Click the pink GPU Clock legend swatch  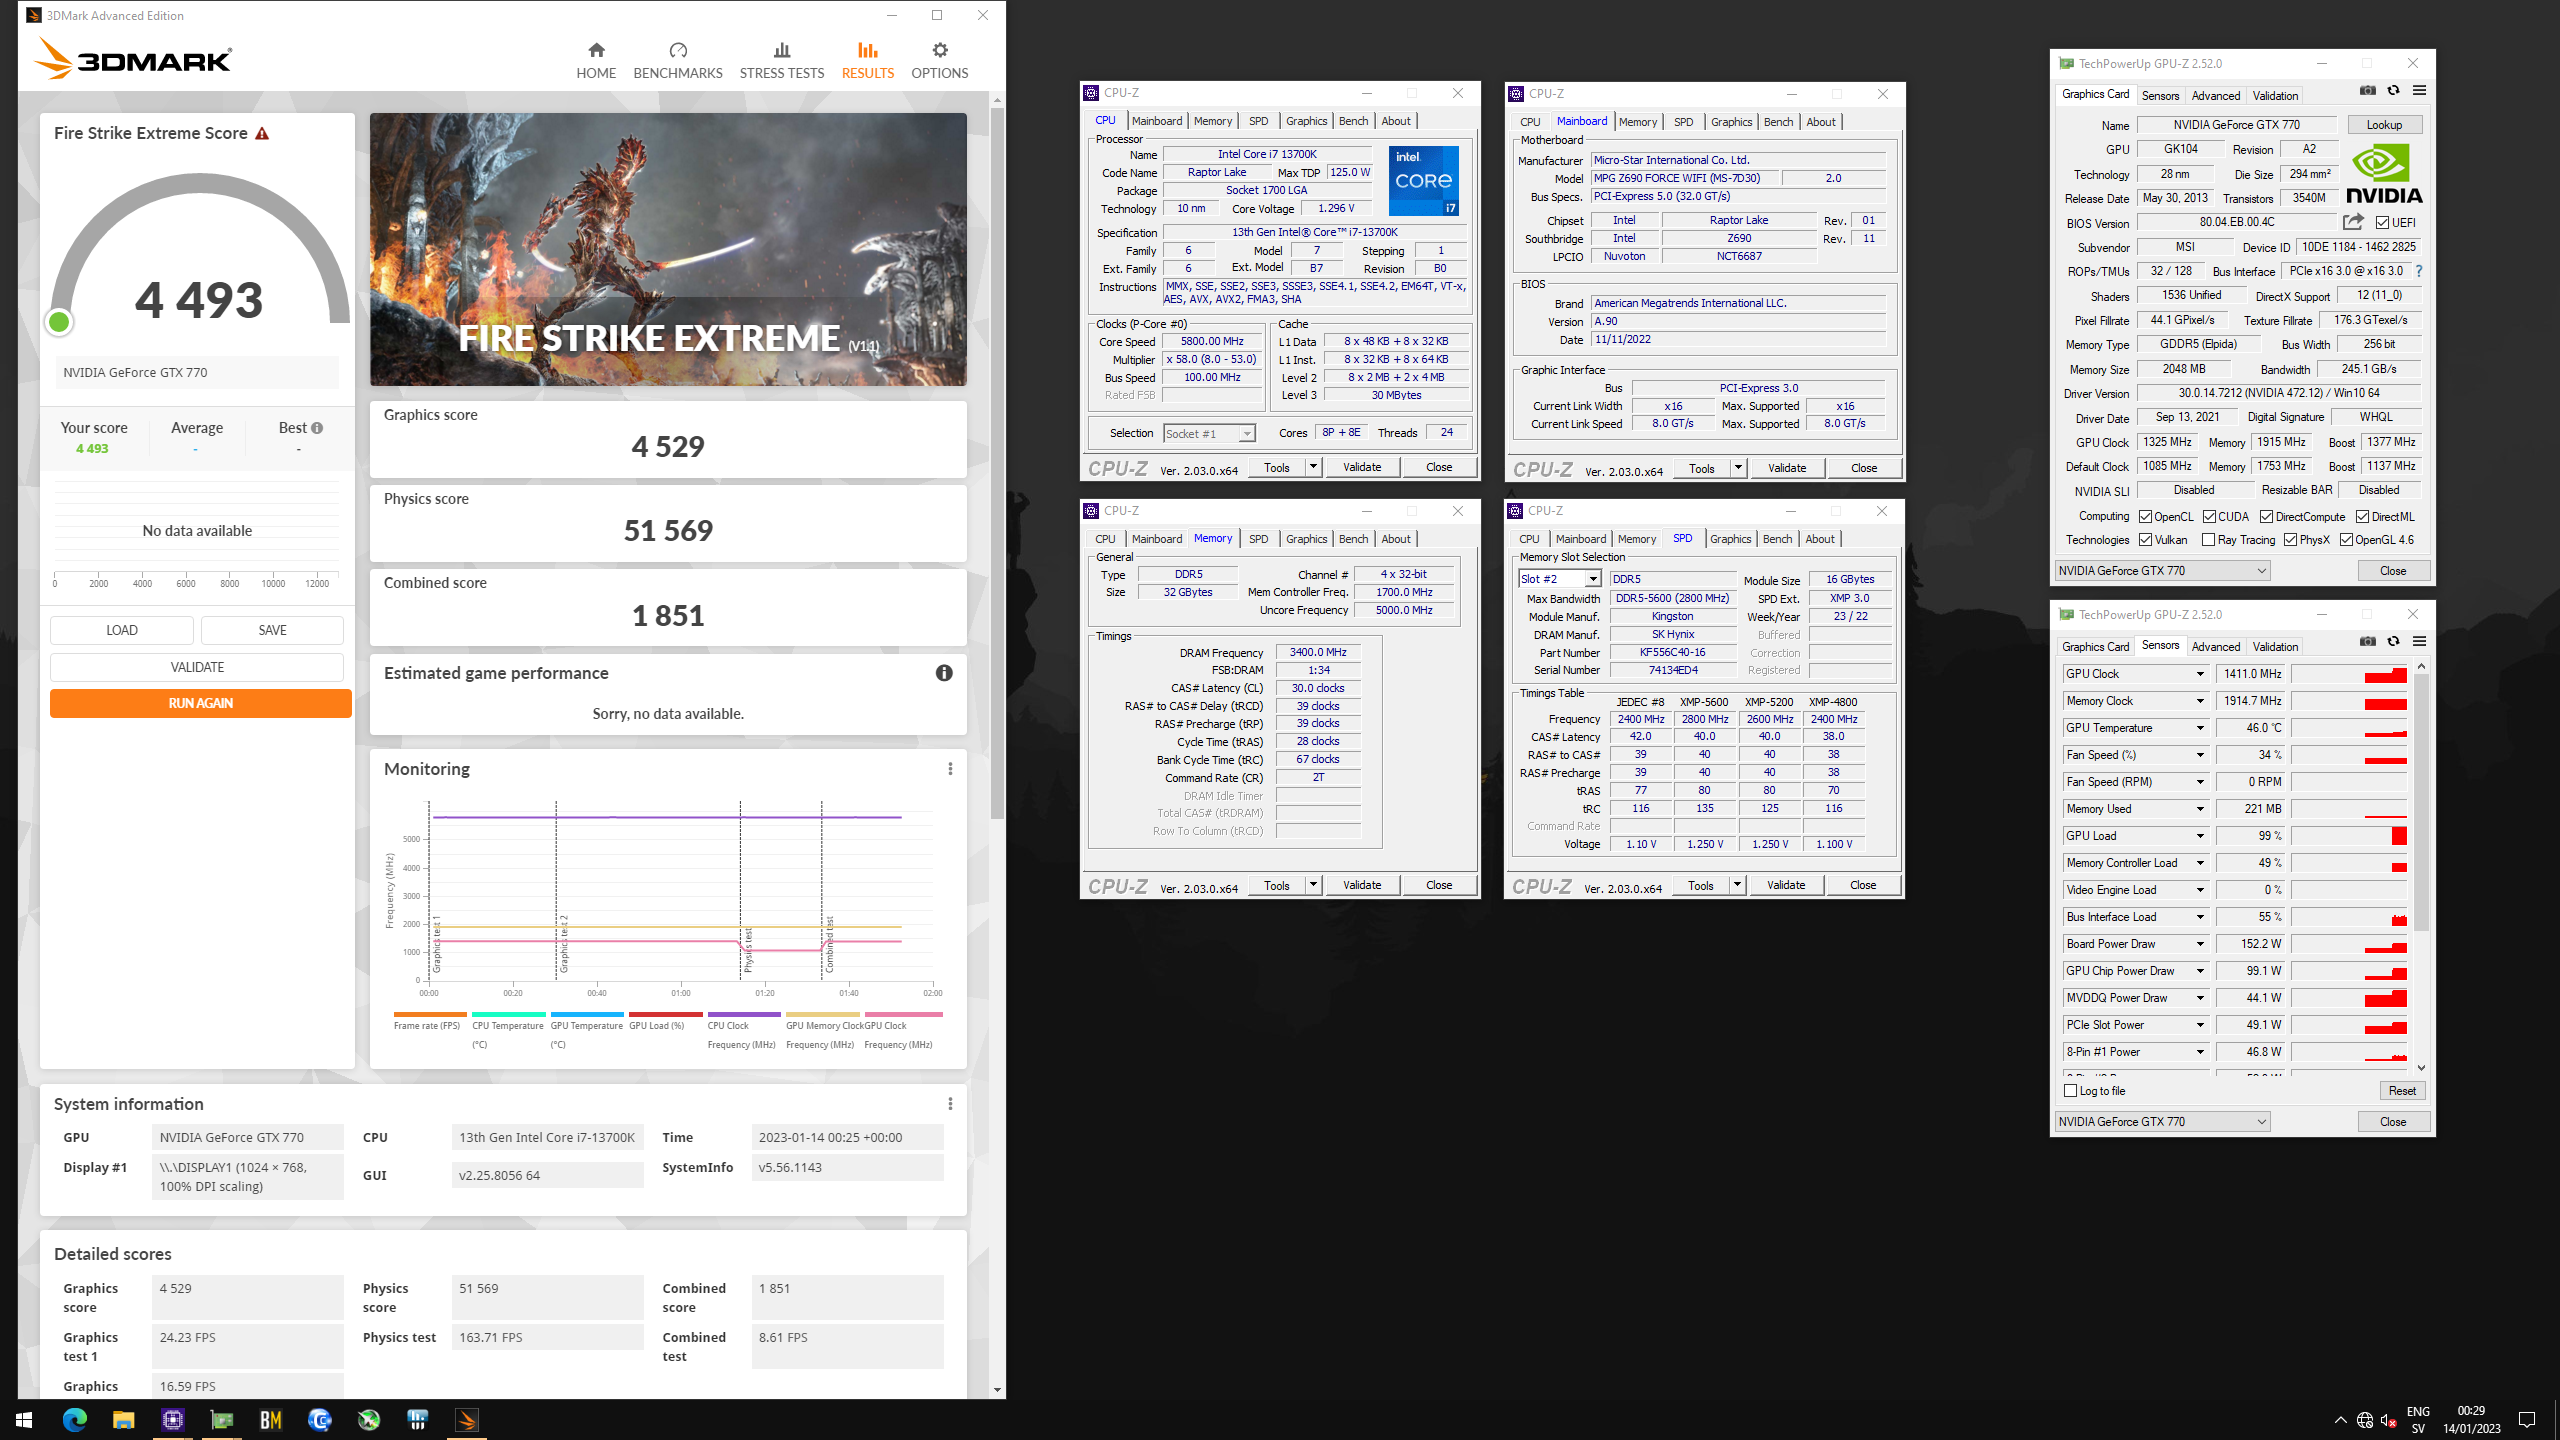tap(902, 1014)
